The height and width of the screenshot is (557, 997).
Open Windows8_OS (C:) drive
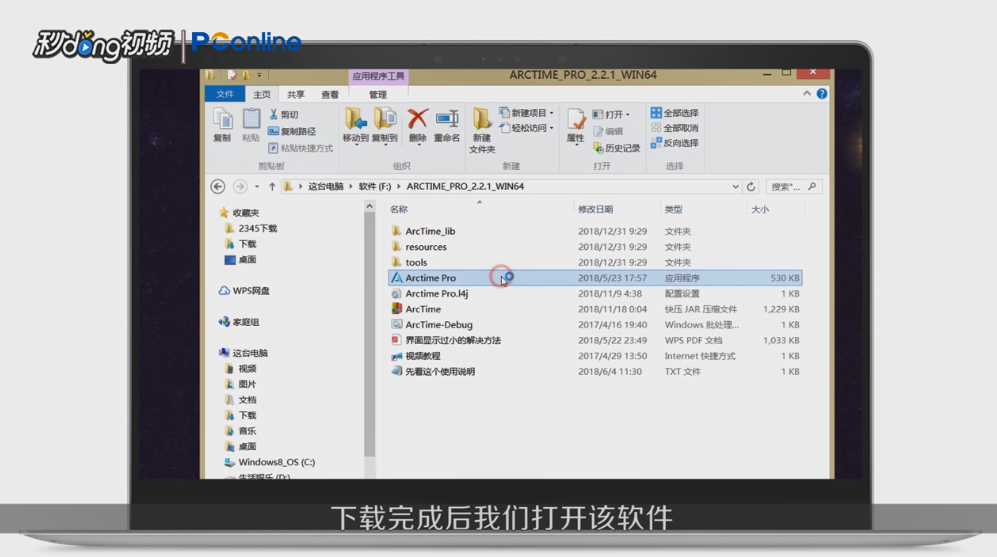pos(270,462)
